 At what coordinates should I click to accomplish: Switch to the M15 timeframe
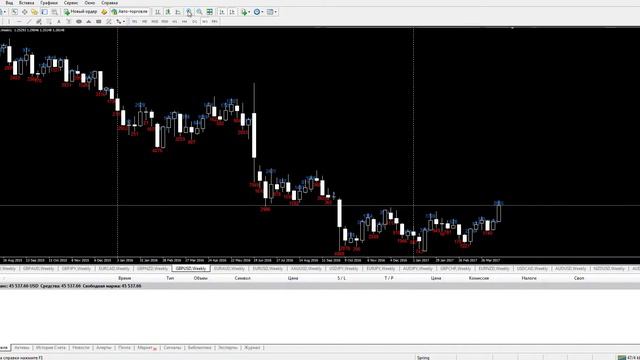[x=155, y=21]
